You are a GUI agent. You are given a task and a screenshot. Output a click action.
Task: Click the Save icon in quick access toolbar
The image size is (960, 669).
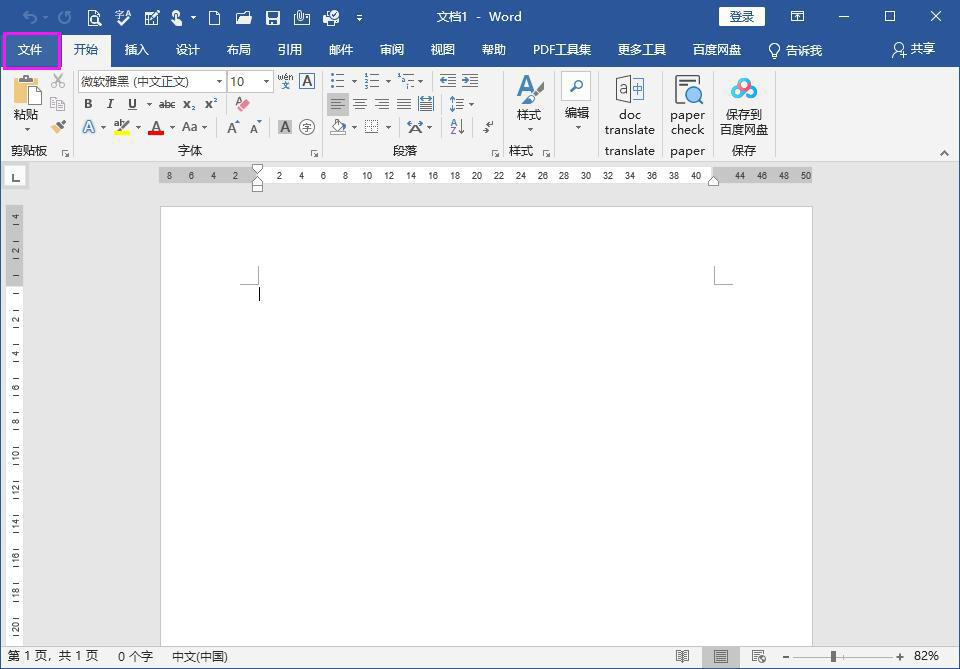coord(272,17)
